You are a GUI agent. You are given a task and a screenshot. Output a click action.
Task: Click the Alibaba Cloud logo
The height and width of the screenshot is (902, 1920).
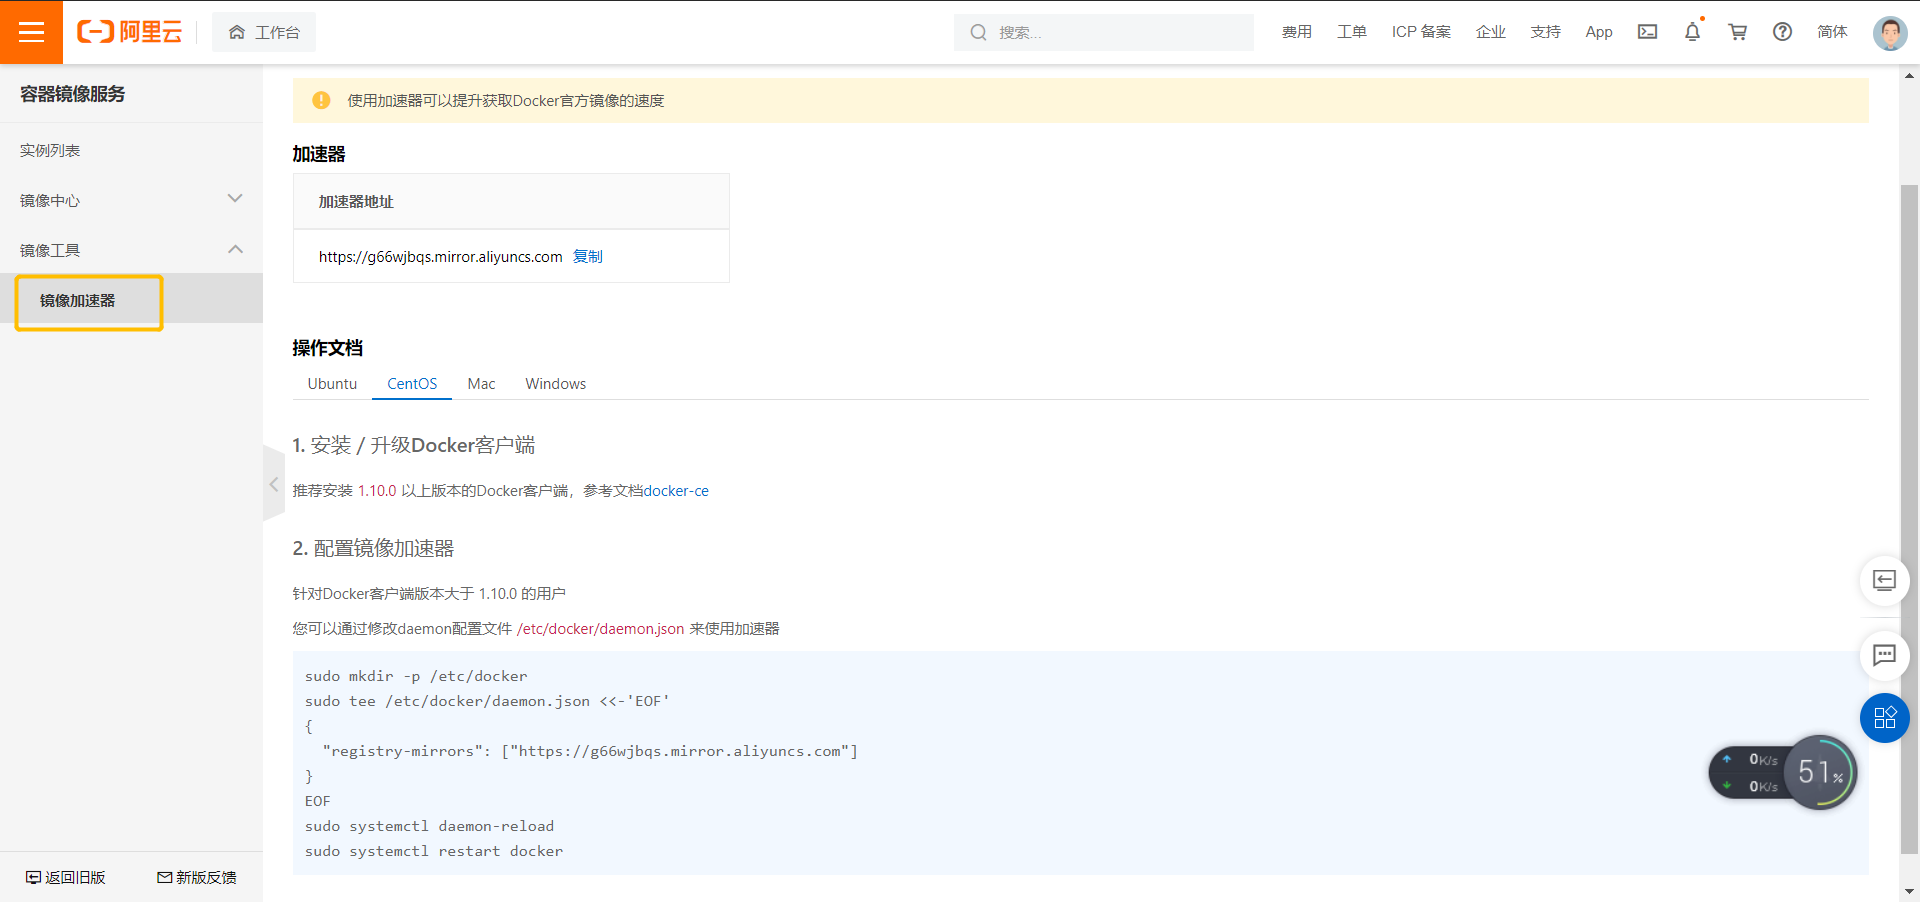tap(130, 32)
